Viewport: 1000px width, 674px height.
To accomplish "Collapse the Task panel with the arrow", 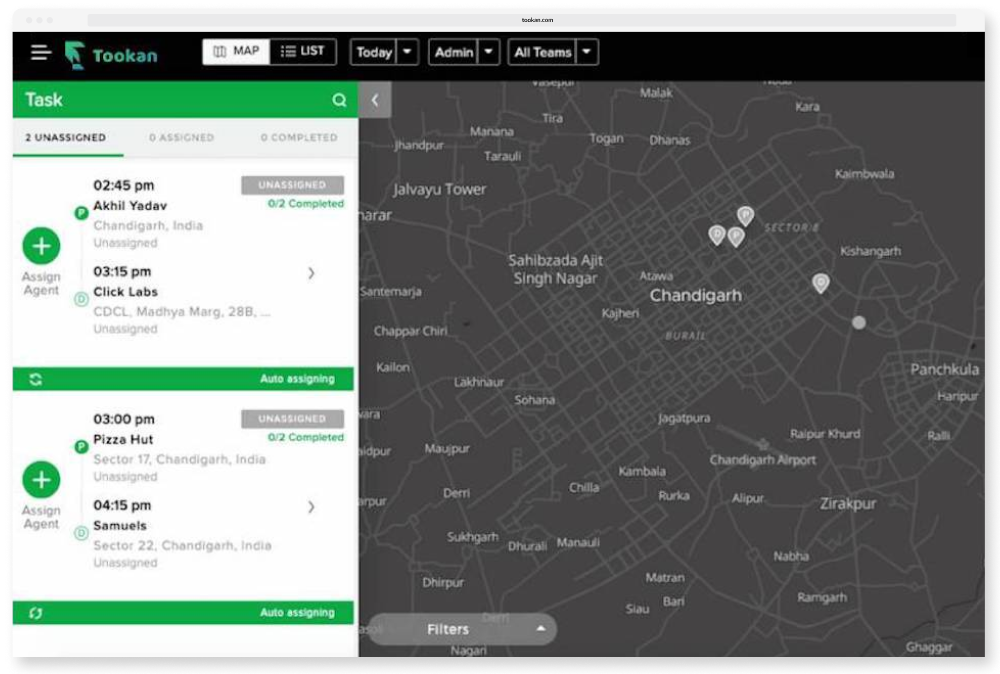I will click(x=375, y=99).
